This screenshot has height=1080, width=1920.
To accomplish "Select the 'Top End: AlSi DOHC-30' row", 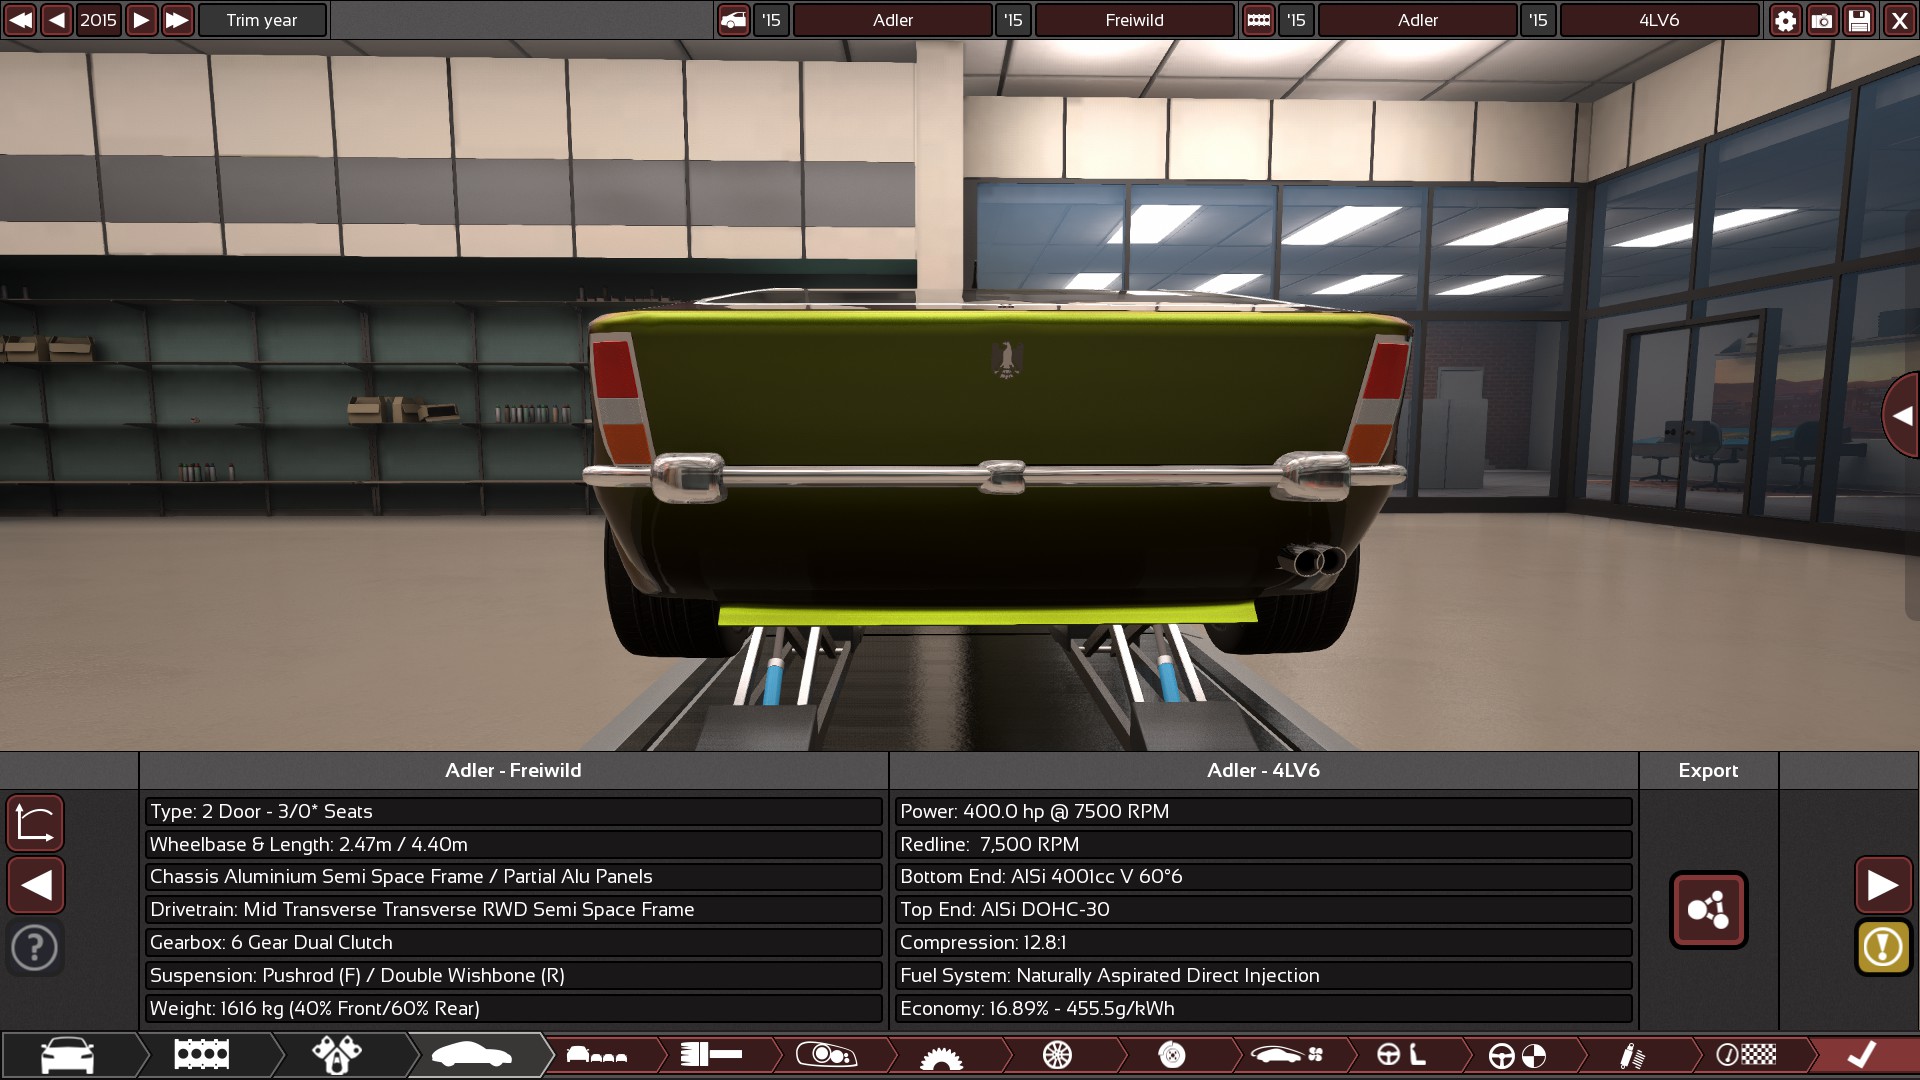I will 1263,909.
